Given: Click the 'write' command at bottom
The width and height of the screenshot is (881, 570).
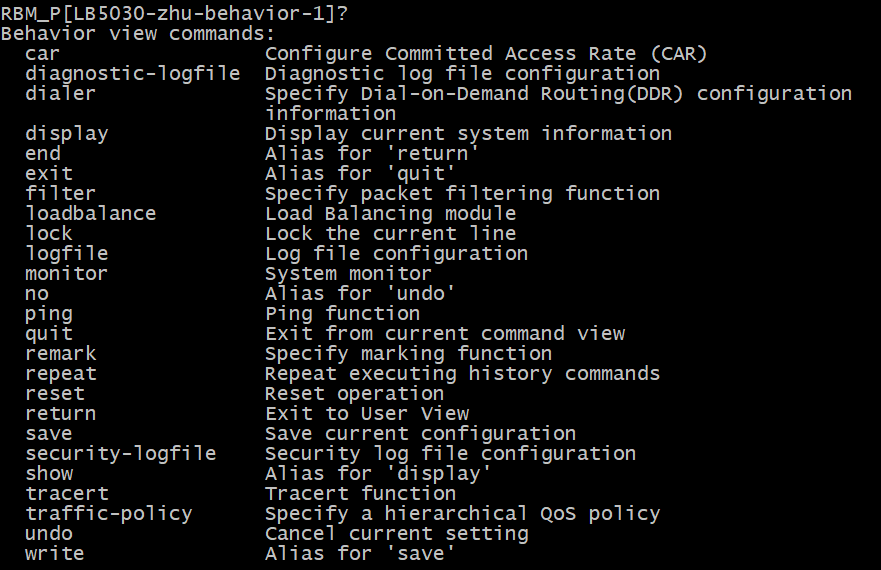Looking at the screenshot, I should tap(55, 554).
